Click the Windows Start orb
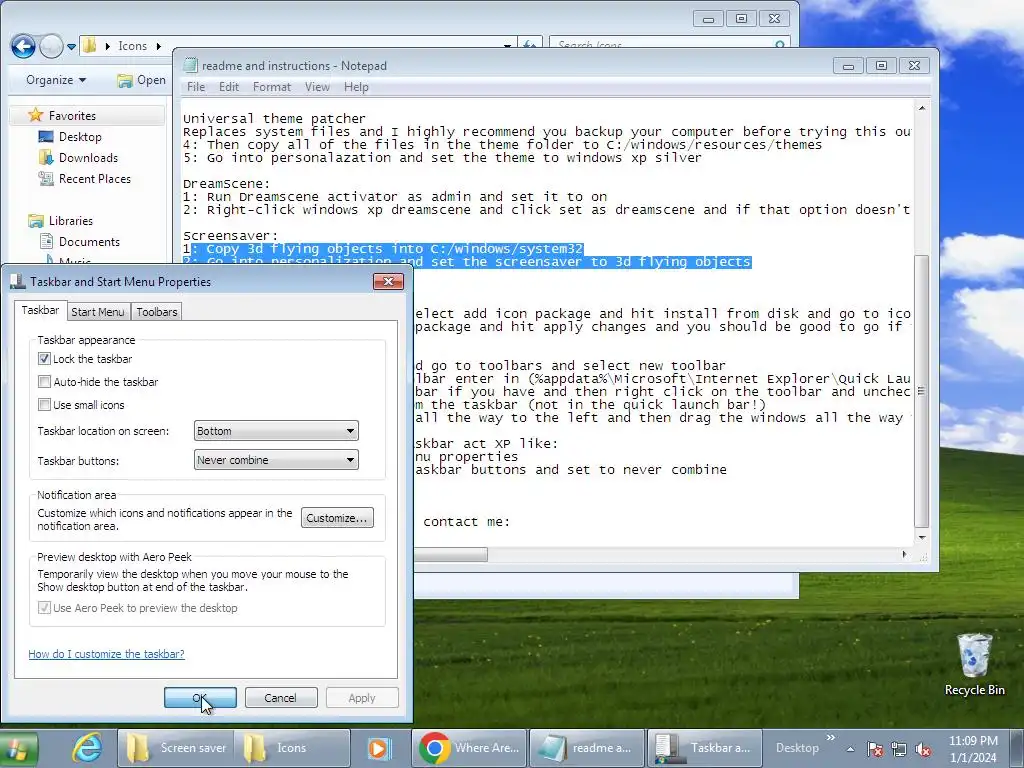This screenshot has width=1024, height=768. click(18, 748)
